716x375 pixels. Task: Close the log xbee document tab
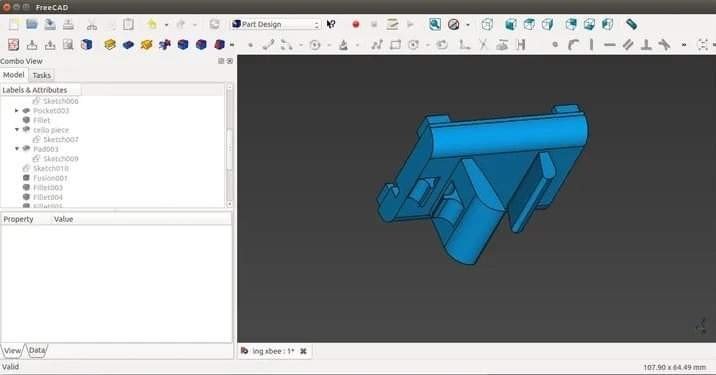[303, 351]
